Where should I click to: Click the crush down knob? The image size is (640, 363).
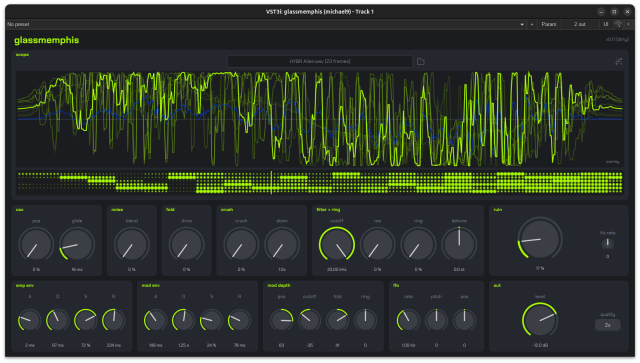(x=282, y=245)
